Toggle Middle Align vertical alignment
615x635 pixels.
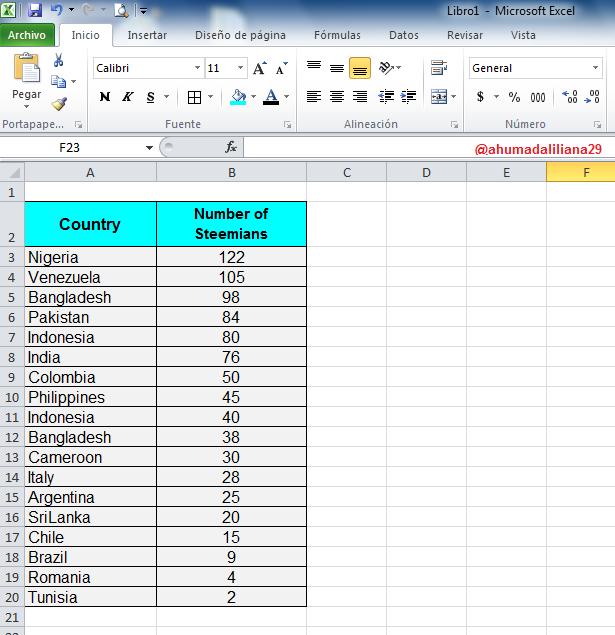(x=337, y=68)
